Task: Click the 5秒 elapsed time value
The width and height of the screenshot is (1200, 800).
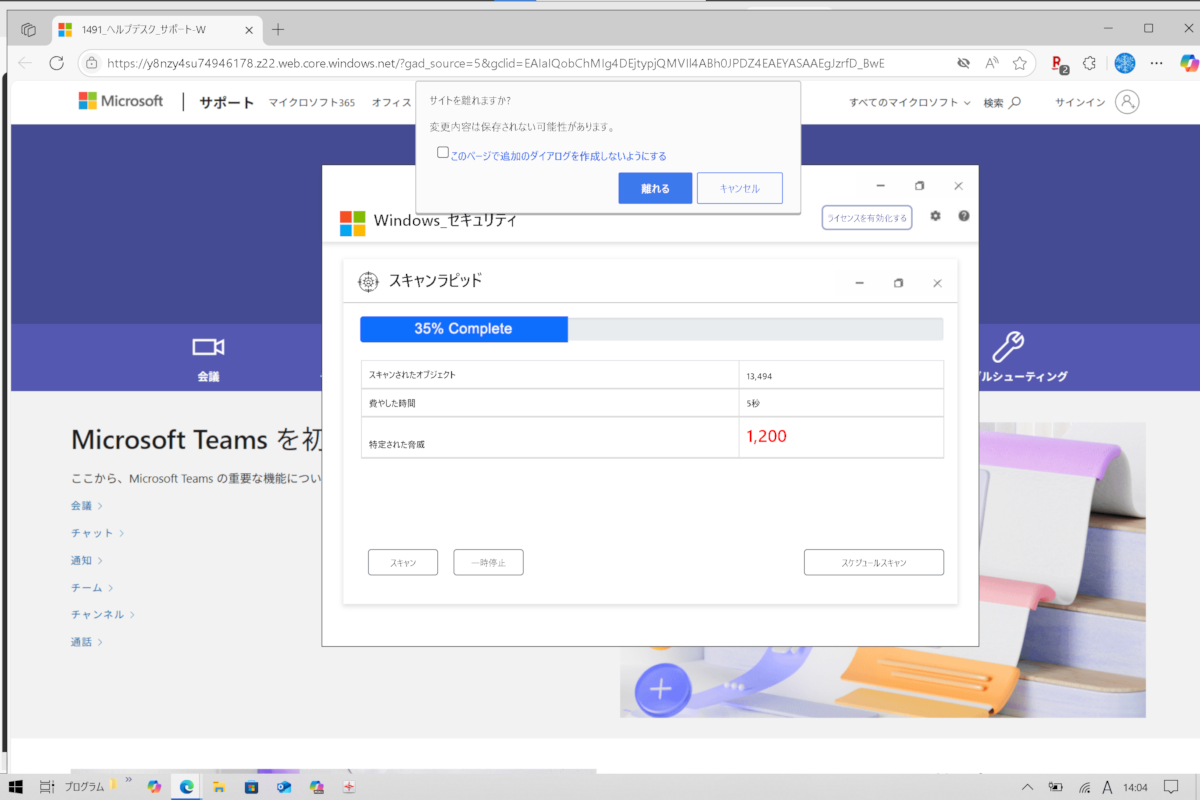Action: click(753, 403)
